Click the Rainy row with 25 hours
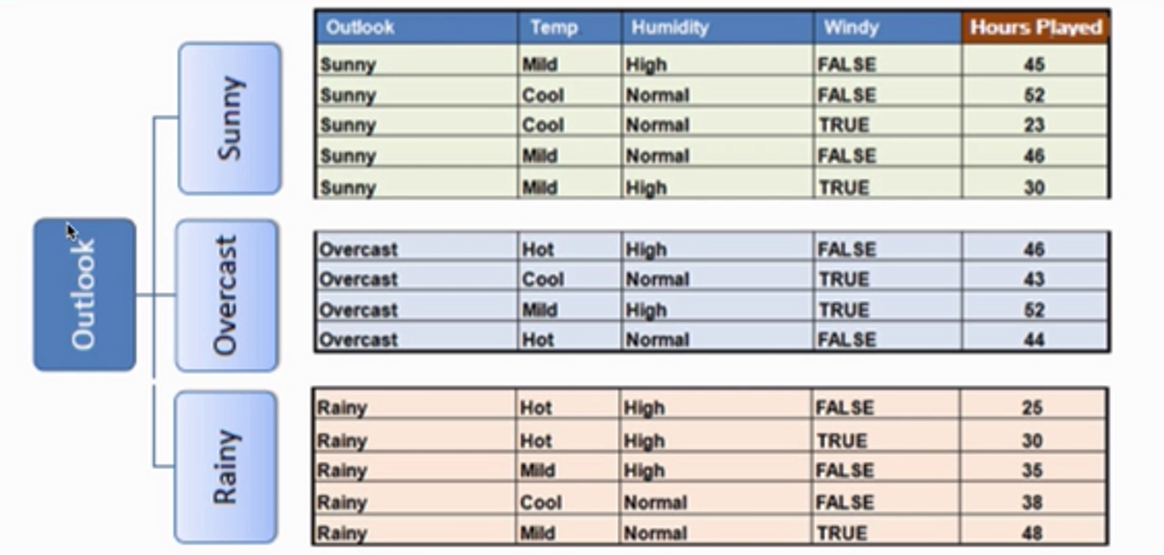1164x555 pixels. 342,408
